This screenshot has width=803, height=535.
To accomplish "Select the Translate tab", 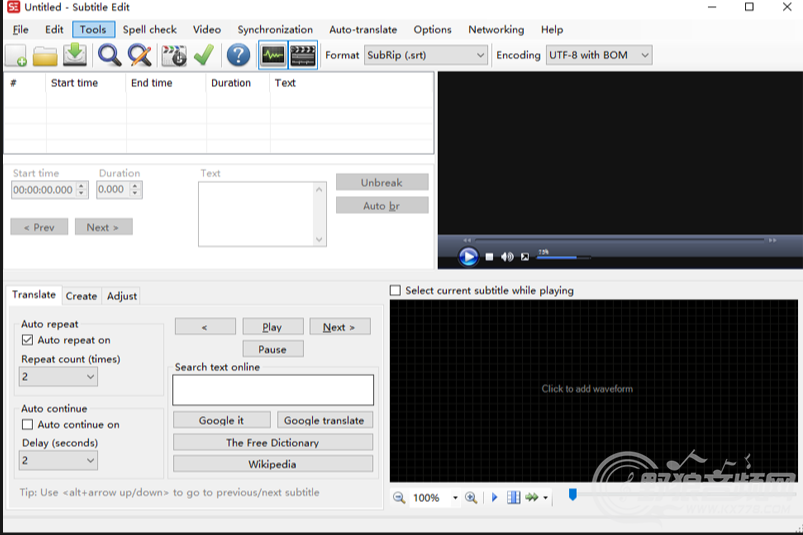I will (x=34, y=294).
